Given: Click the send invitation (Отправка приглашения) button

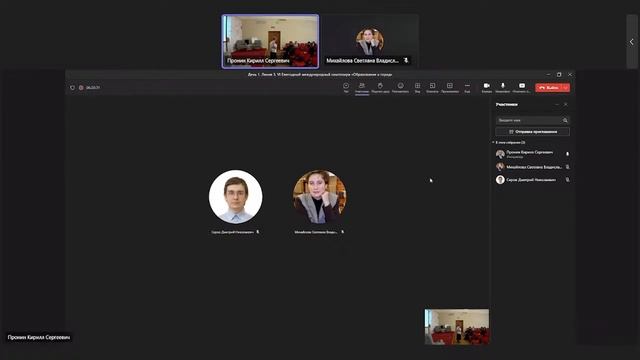Looking at the screenshot, I should (x=532, y=132).
